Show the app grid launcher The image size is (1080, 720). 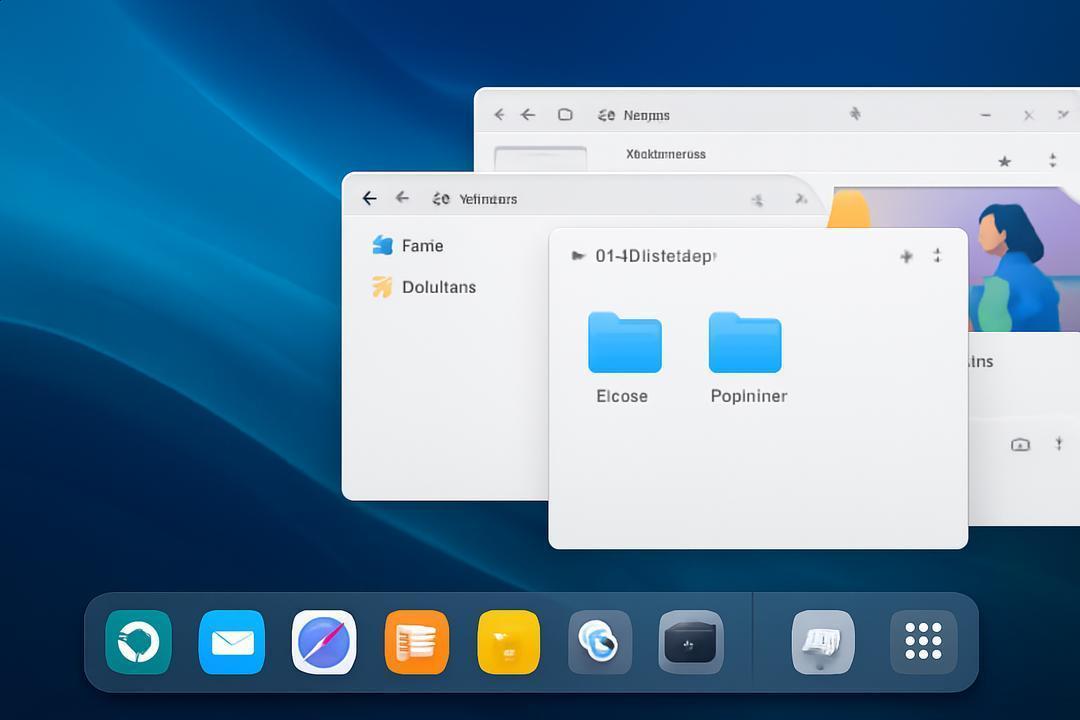(x=923, y=642)
